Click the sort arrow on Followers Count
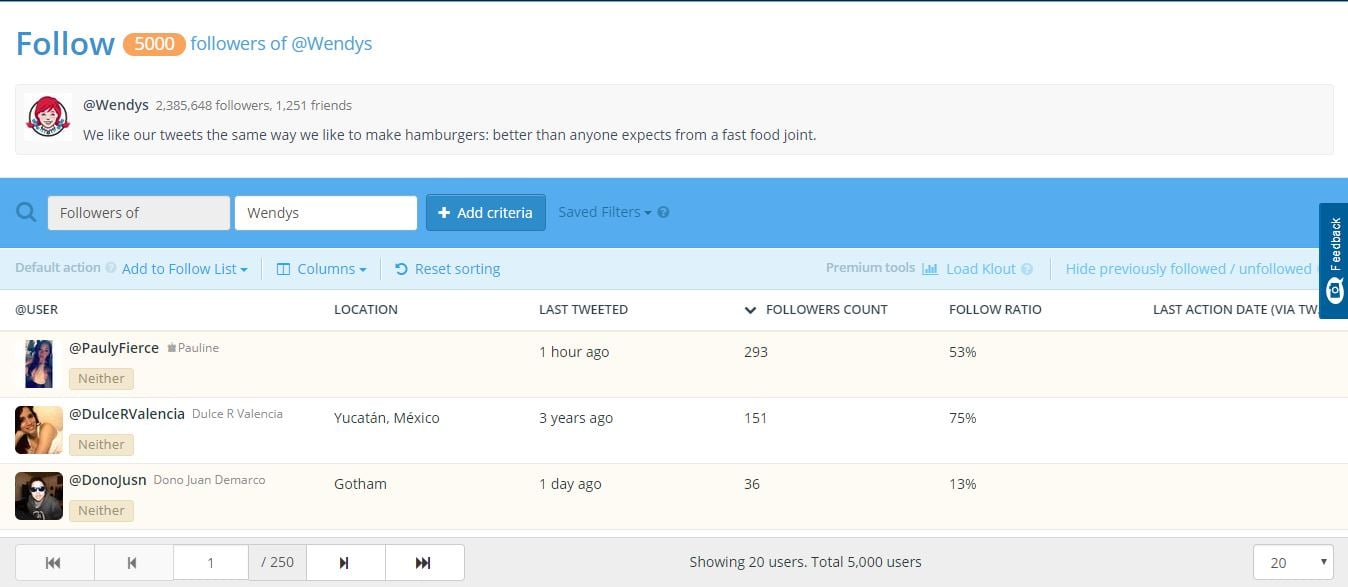1348x587 pixels. [750, 310]
